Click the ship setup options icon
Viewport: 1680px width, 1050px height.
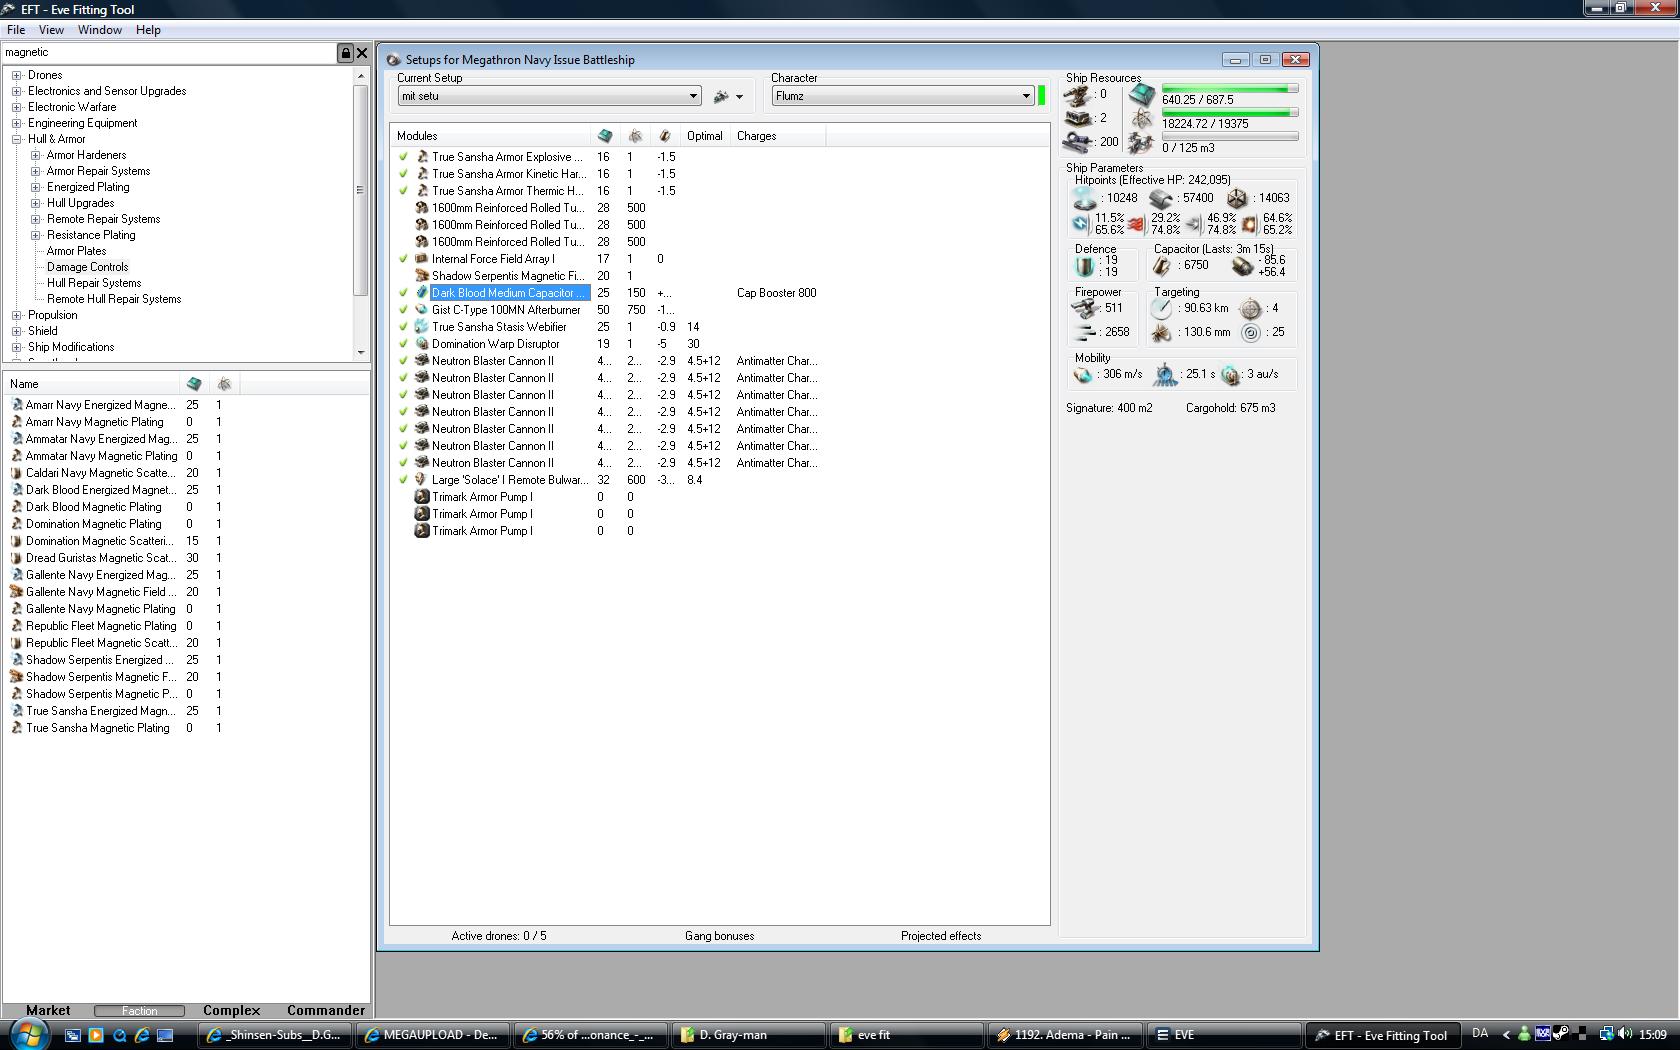[x=721, y=97]
